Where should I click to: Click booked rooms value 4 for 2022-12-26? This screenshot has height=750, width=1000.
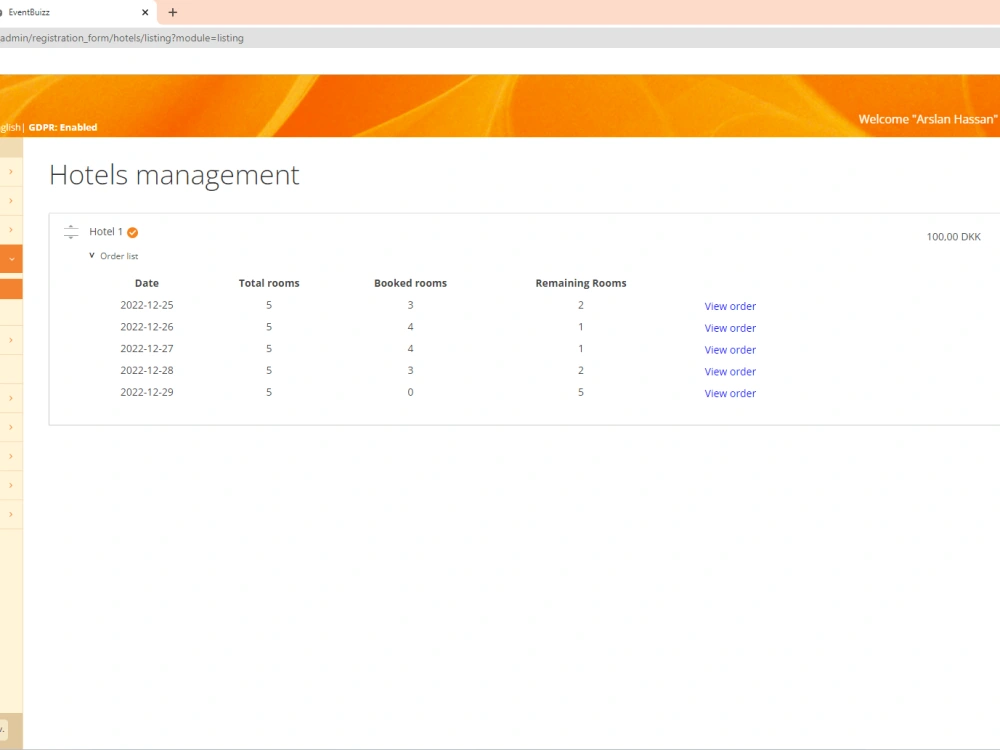coord(410,327)
